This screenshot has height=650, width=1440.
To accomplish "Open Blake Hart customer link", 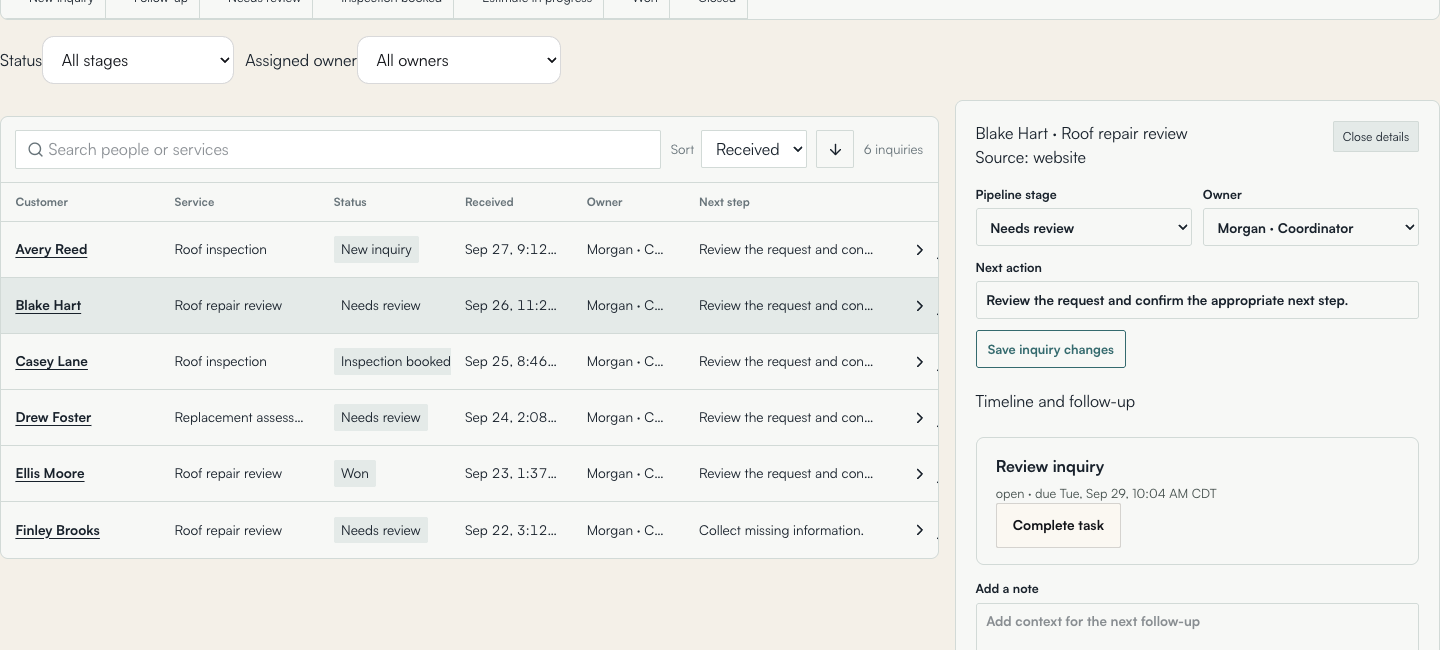I will (x=48, y=306).
